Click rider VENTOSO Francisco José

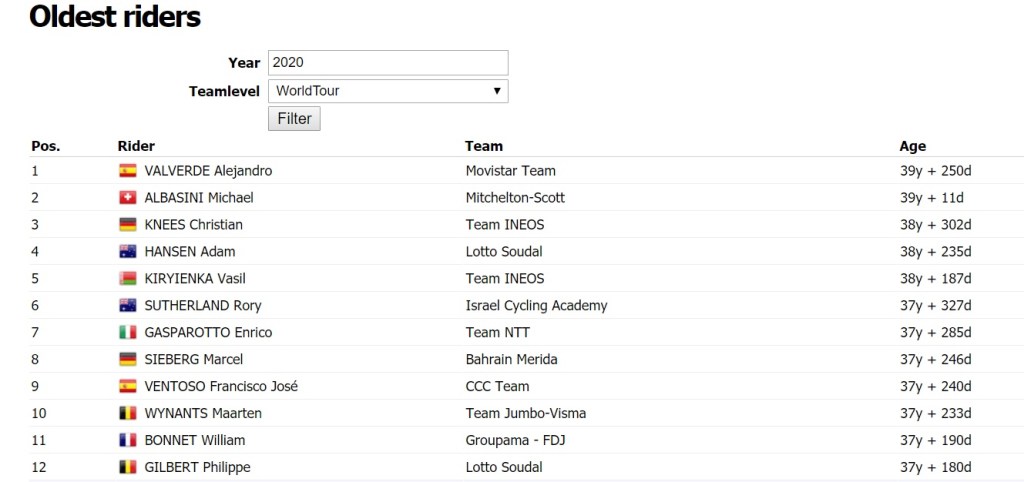tap(221, 387)
